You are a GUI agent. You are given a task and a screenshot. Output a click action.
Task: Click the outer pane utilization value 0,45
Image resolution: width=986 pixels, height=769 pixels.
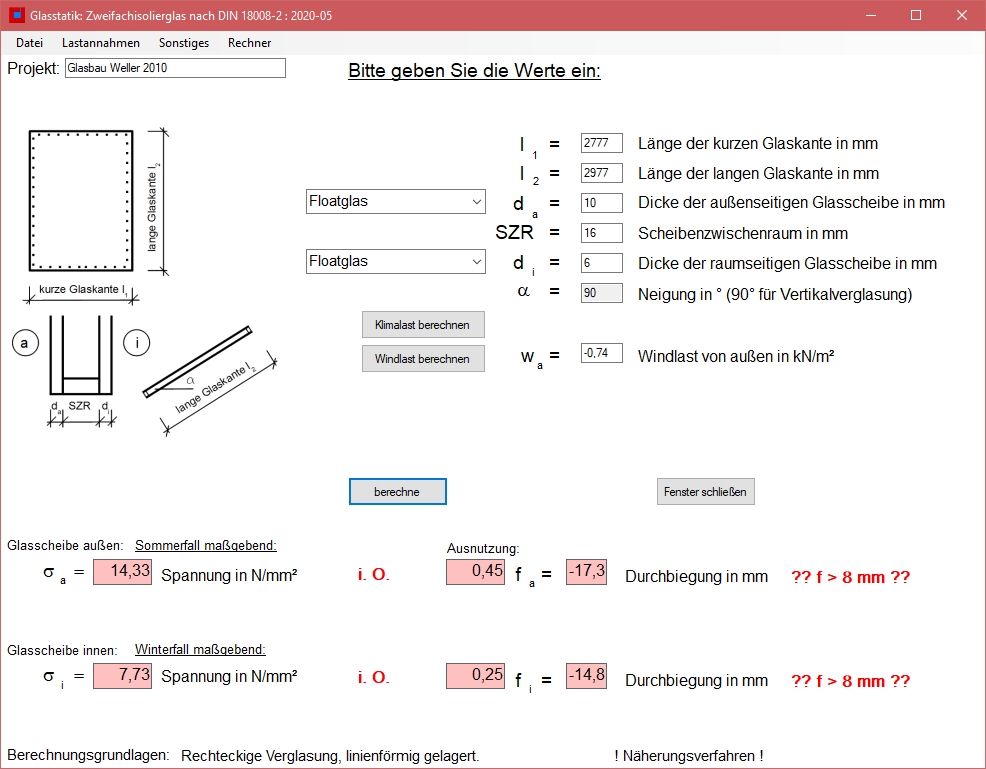475,572
